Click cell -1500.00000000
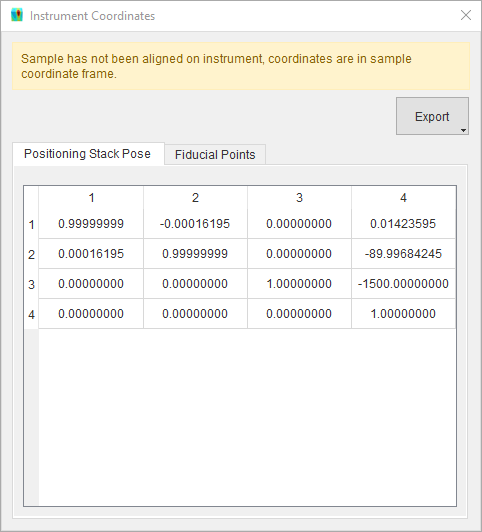 click(x=403, y=284)
